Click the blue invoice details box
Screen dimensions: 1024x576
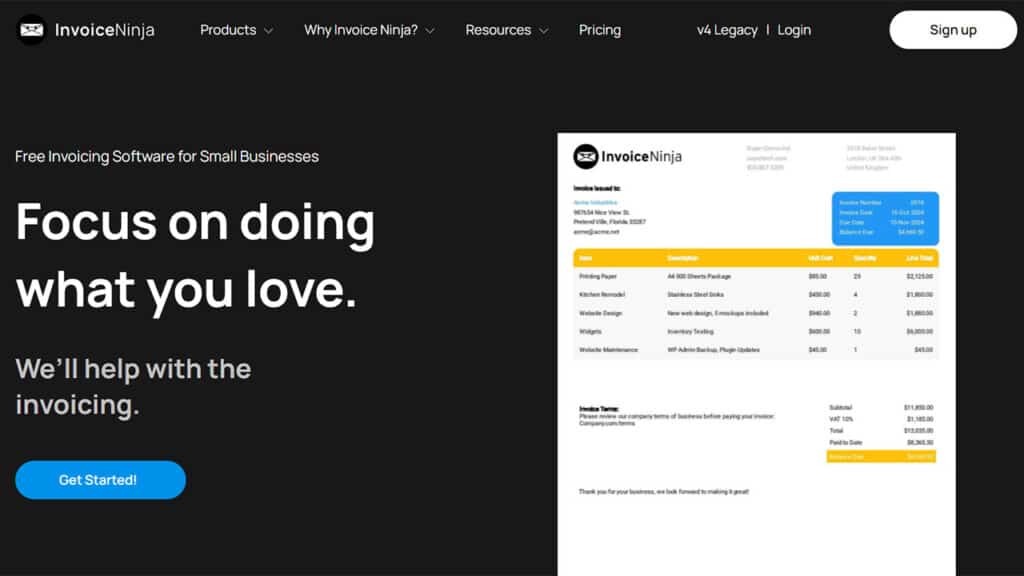[x=885, y=218]
